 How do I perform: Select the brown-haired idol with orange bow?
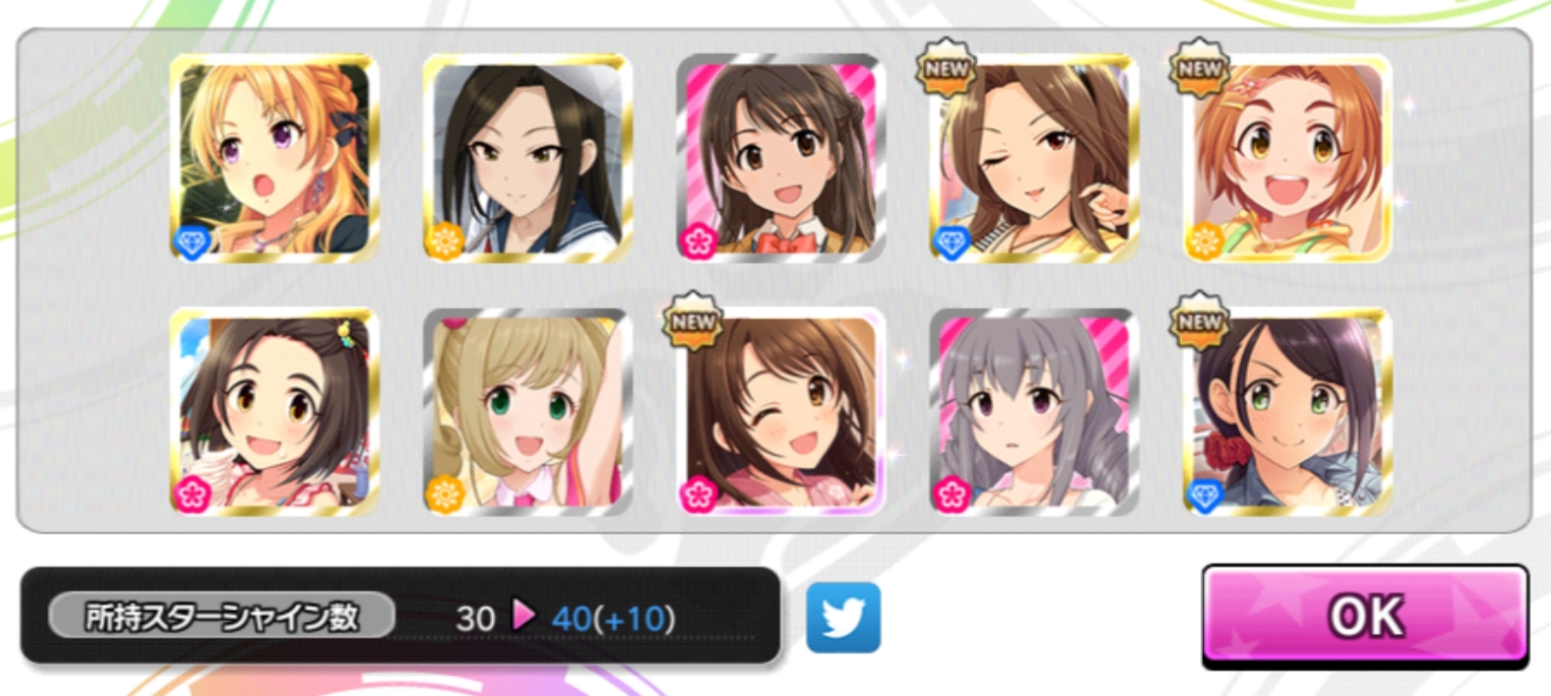(780, 157)
